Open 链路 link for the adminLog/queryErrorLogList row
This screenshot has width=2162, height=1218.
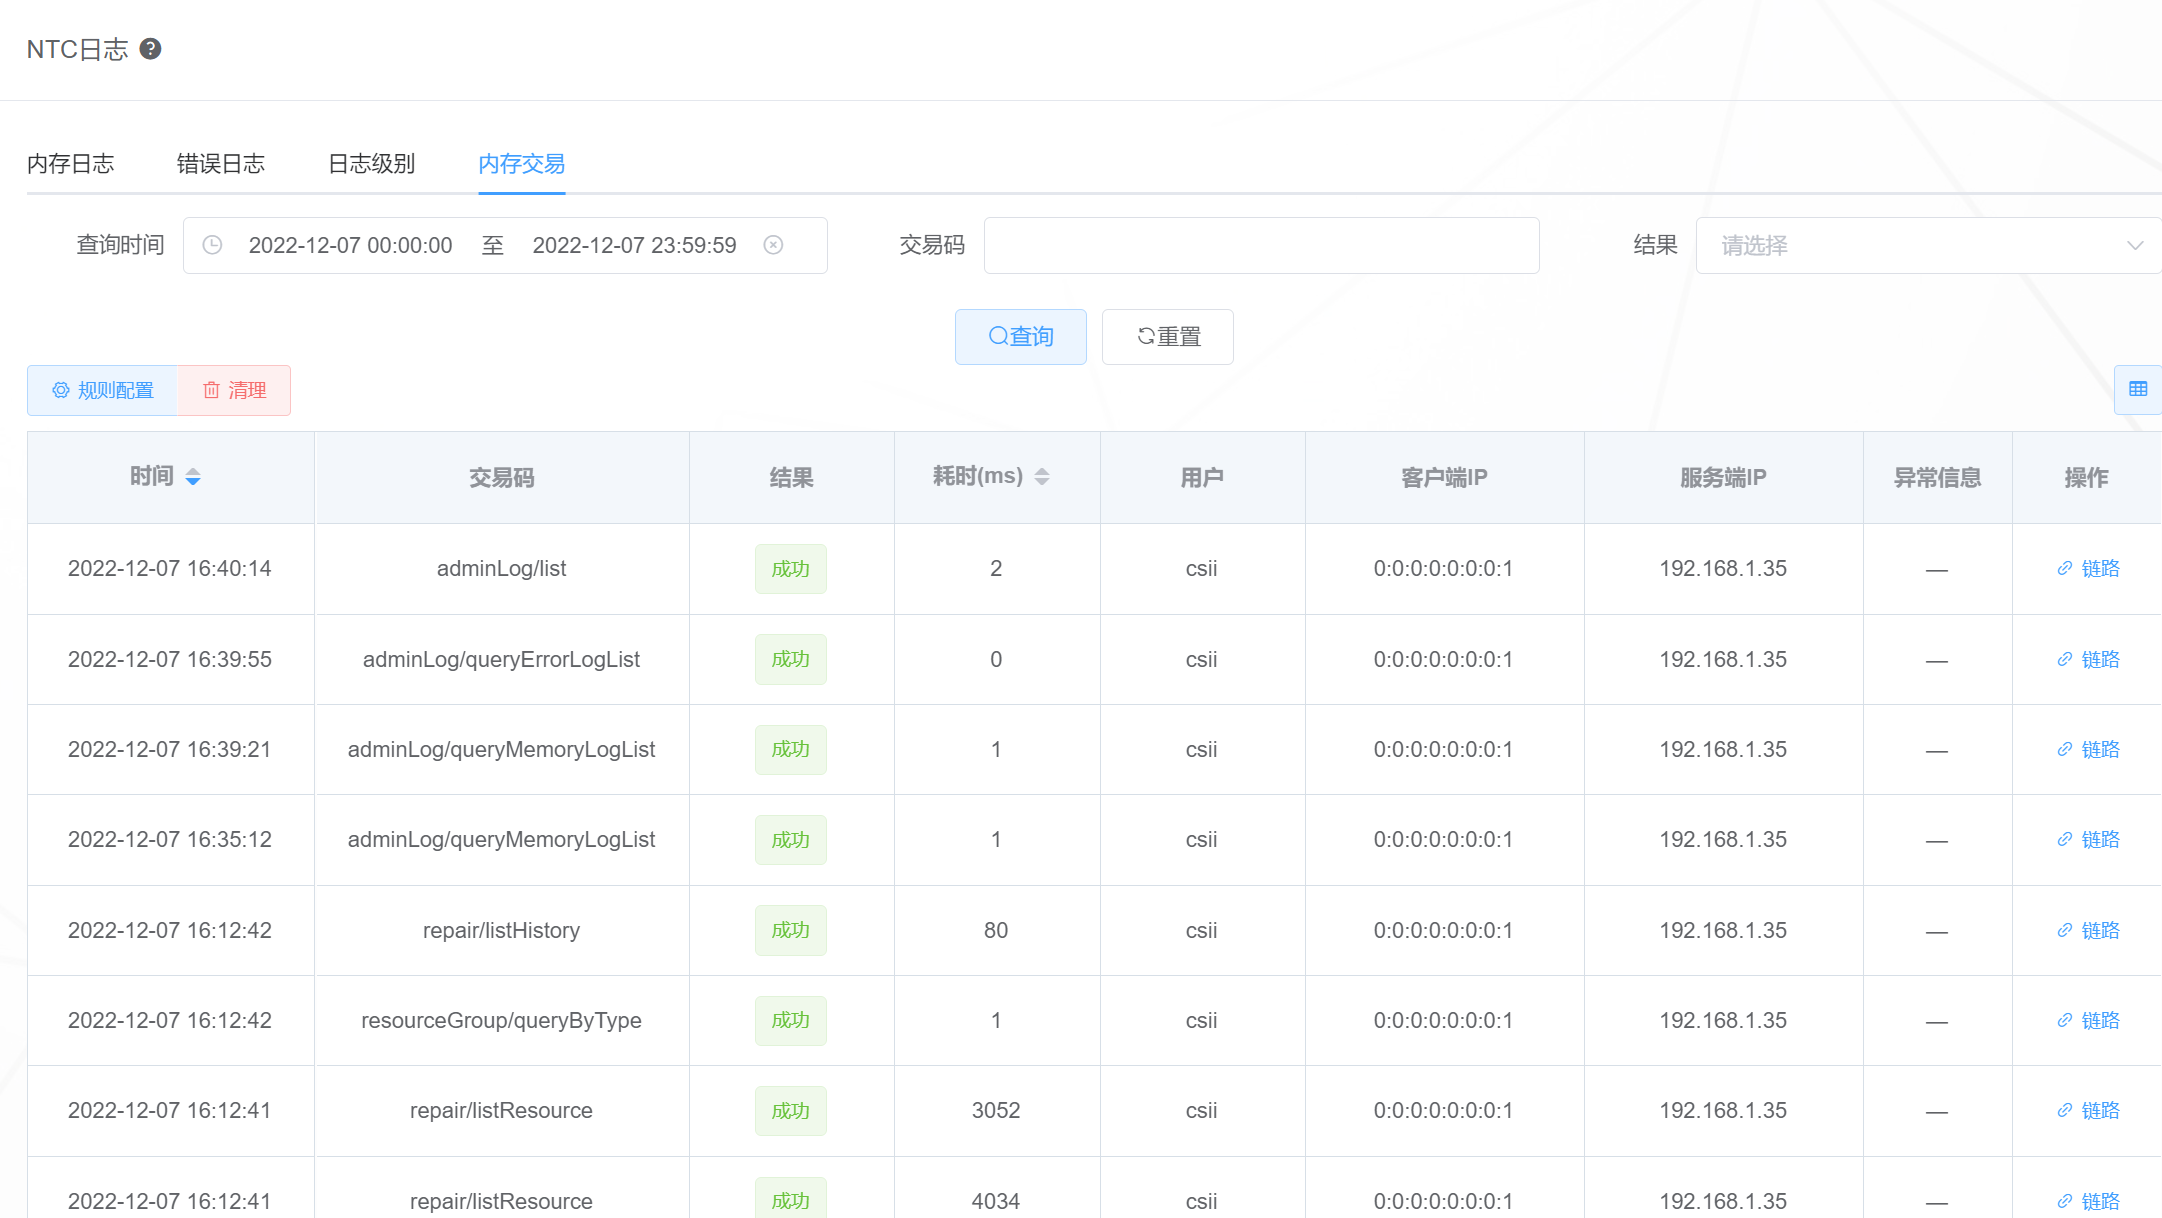pyautogui.click(x=2088, y=660)
